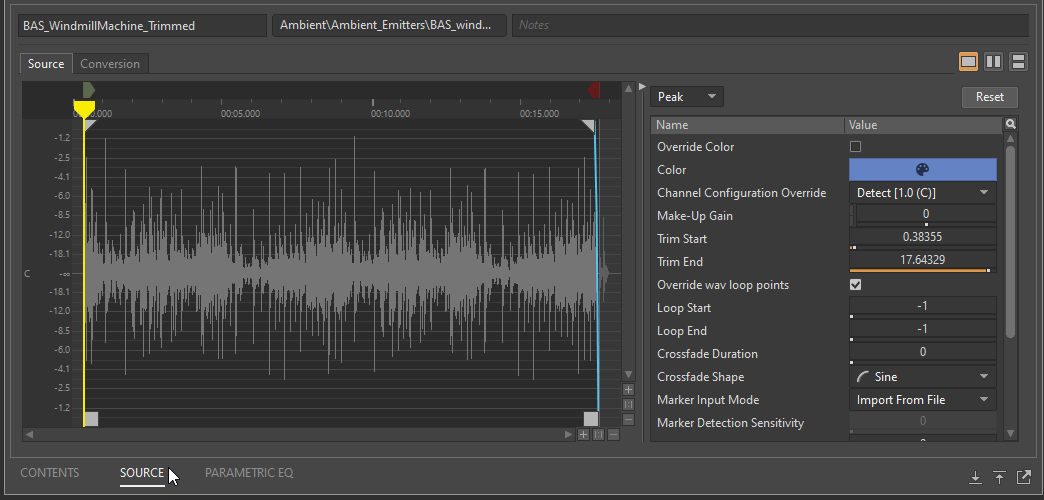This screenshot has height=500, width=1044.
Task: Open Channel Configuration Override dropdown
Action: (x=922, y=193)
